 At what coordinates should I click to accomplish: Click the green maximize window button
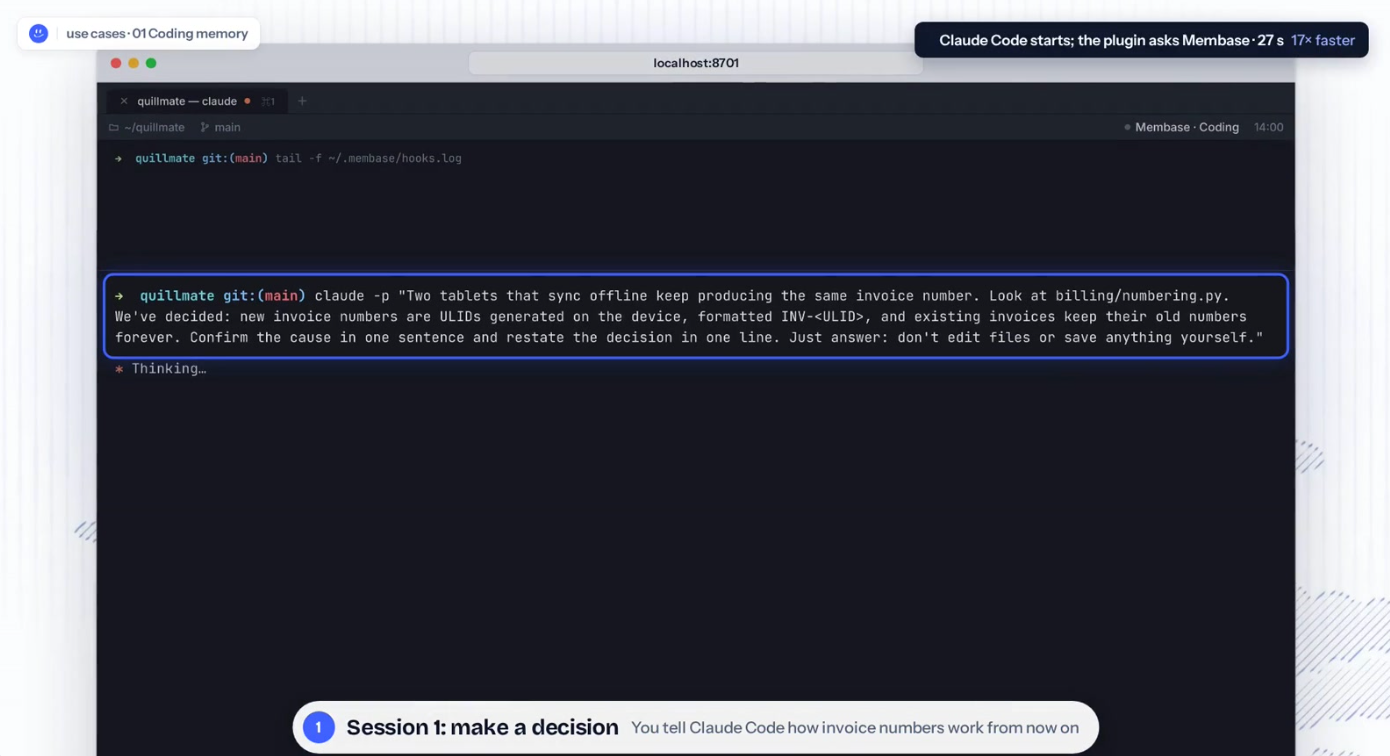pos(151,63)
